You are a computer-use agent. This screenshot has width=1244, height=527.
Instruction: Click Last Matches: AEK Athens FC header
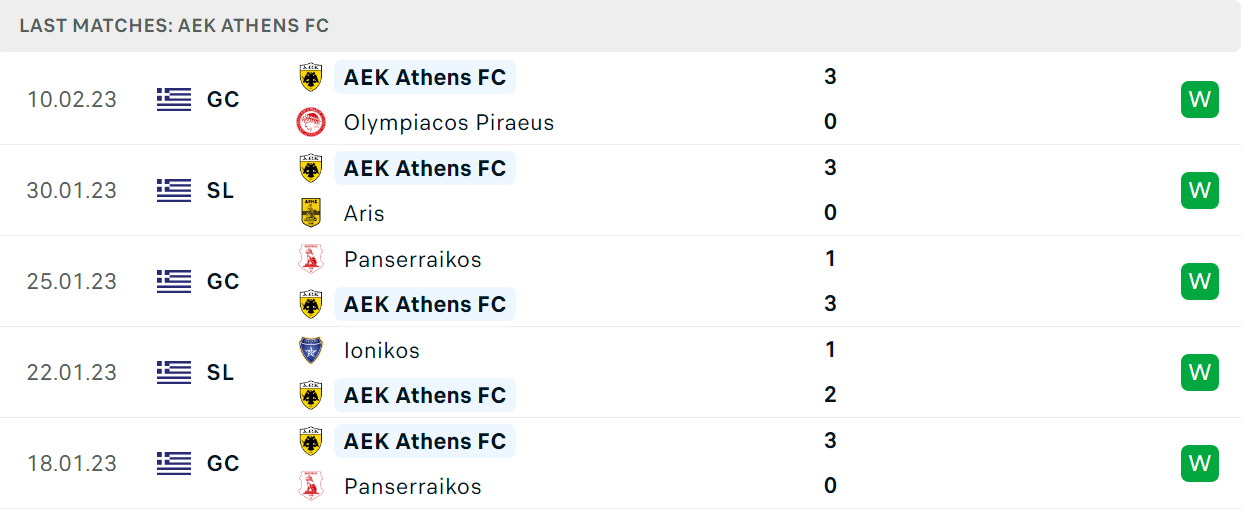click(x=174, y=26)
